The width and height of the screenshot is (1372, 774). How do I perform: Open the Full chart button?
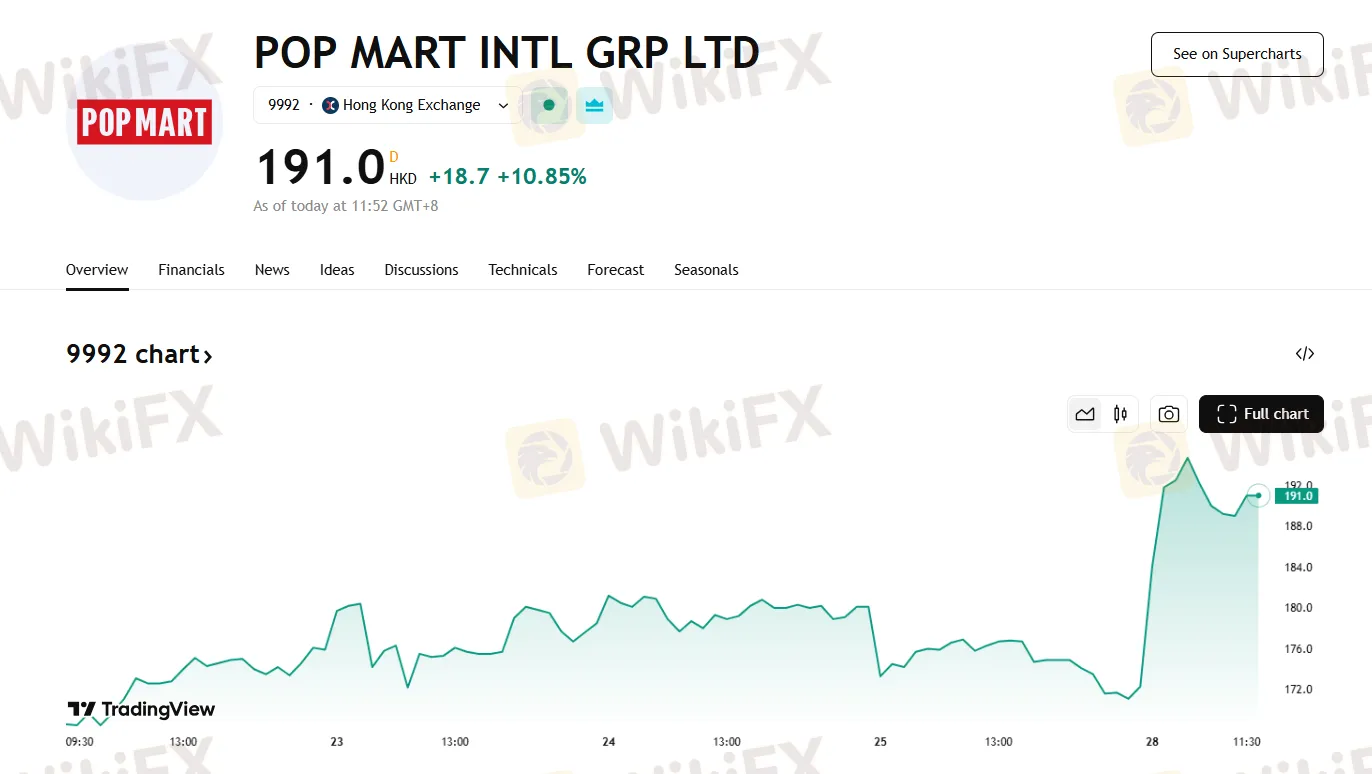(x=1261, y=414)
